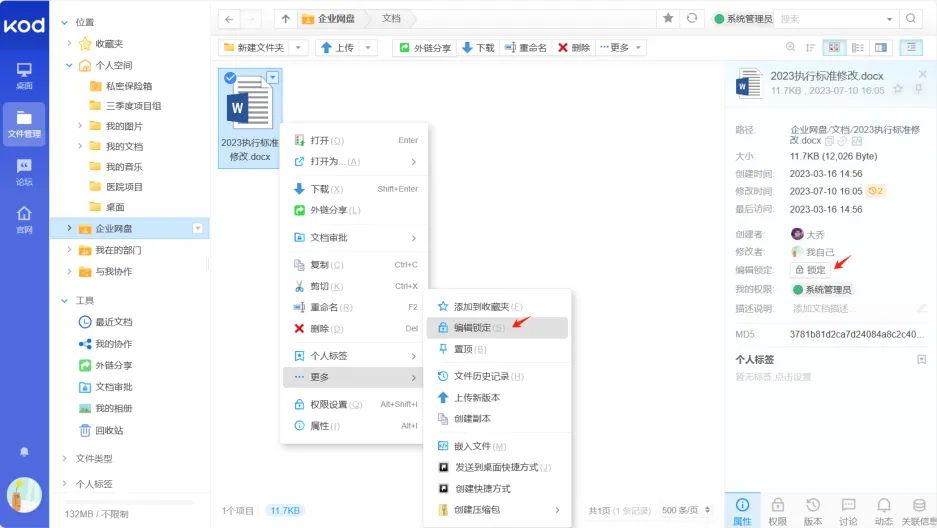Toggle edit lock (锁定) button
Viewport: 937px width, 528px height.
click(x=810, y=270)
